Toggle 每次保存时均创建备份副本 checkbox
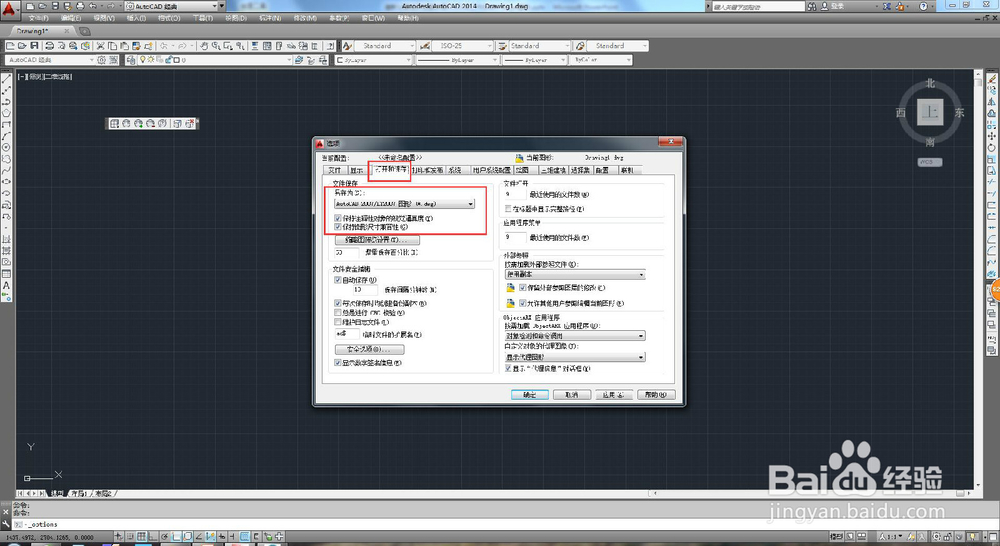 (338, 303)
